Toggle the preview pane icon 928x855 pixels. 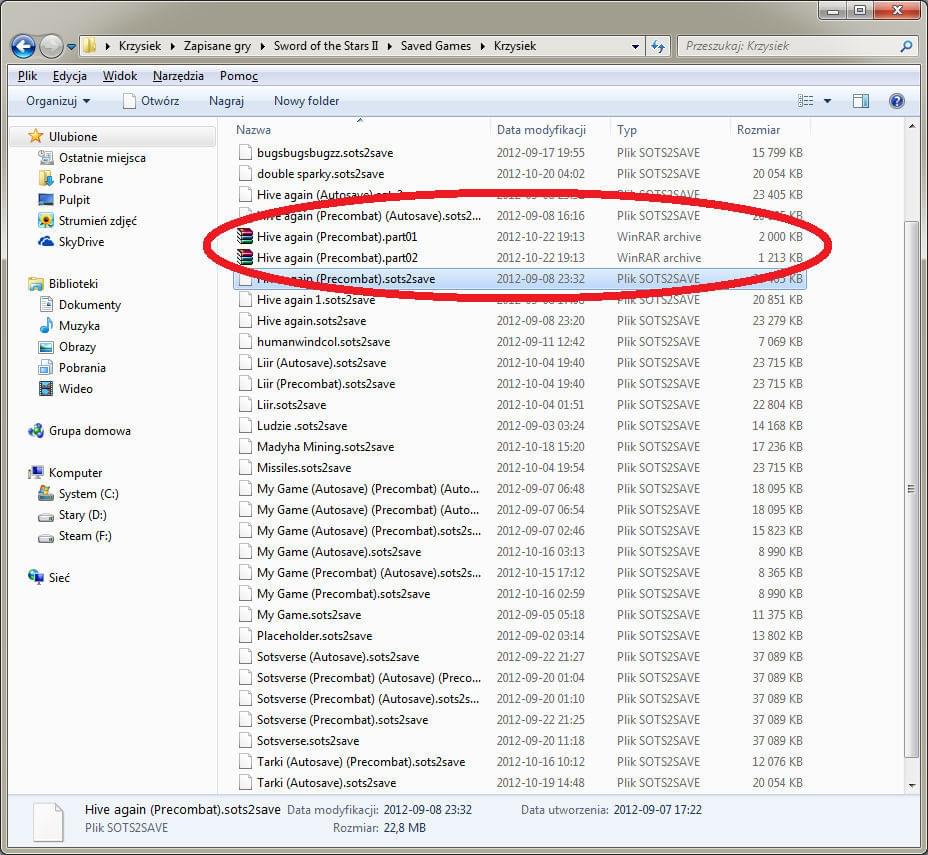coord(861,101)
